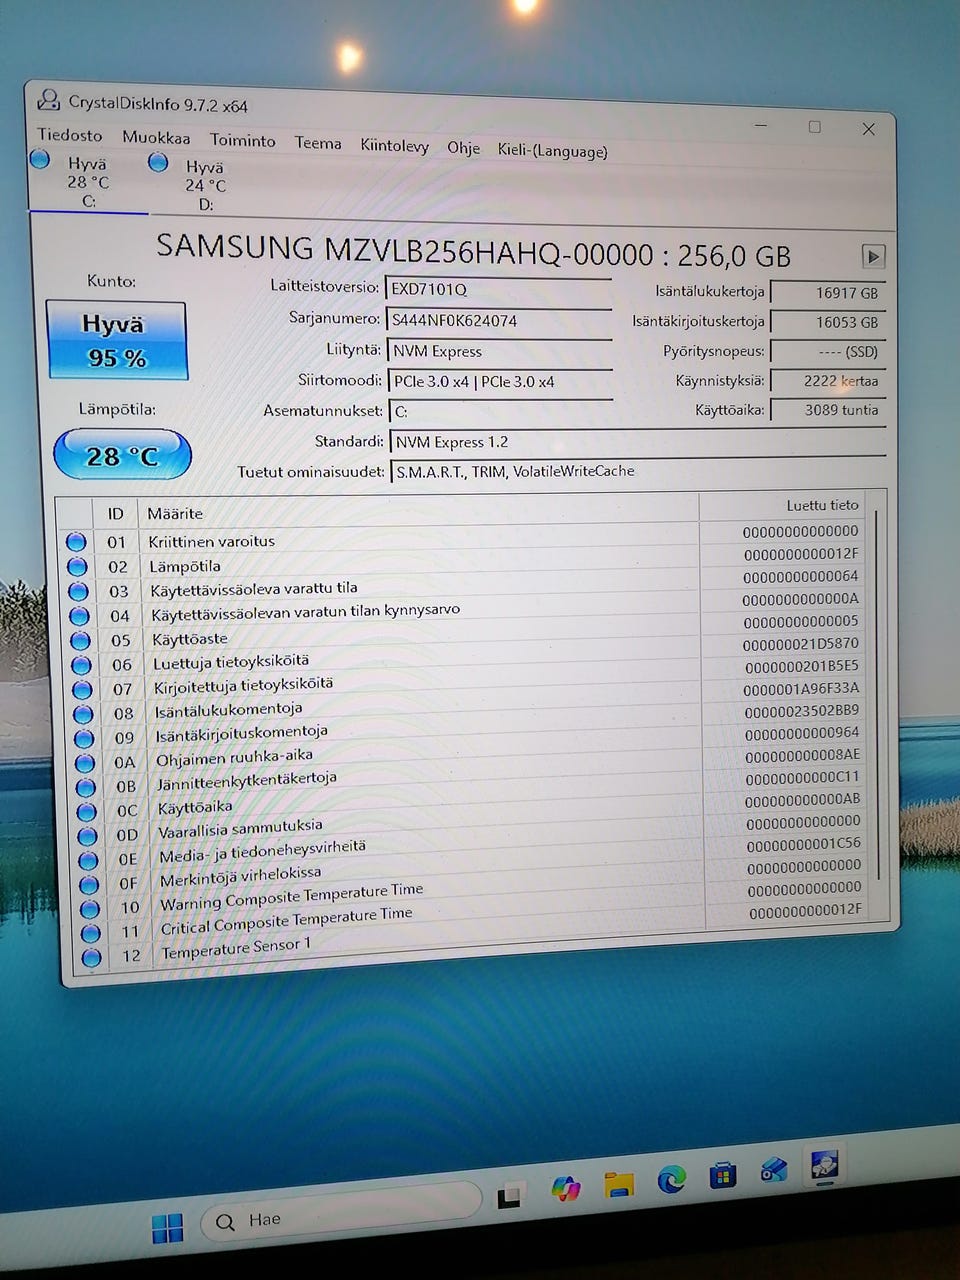
Task: Select the Käyttöaste attribute text
Action: [190, 639]
